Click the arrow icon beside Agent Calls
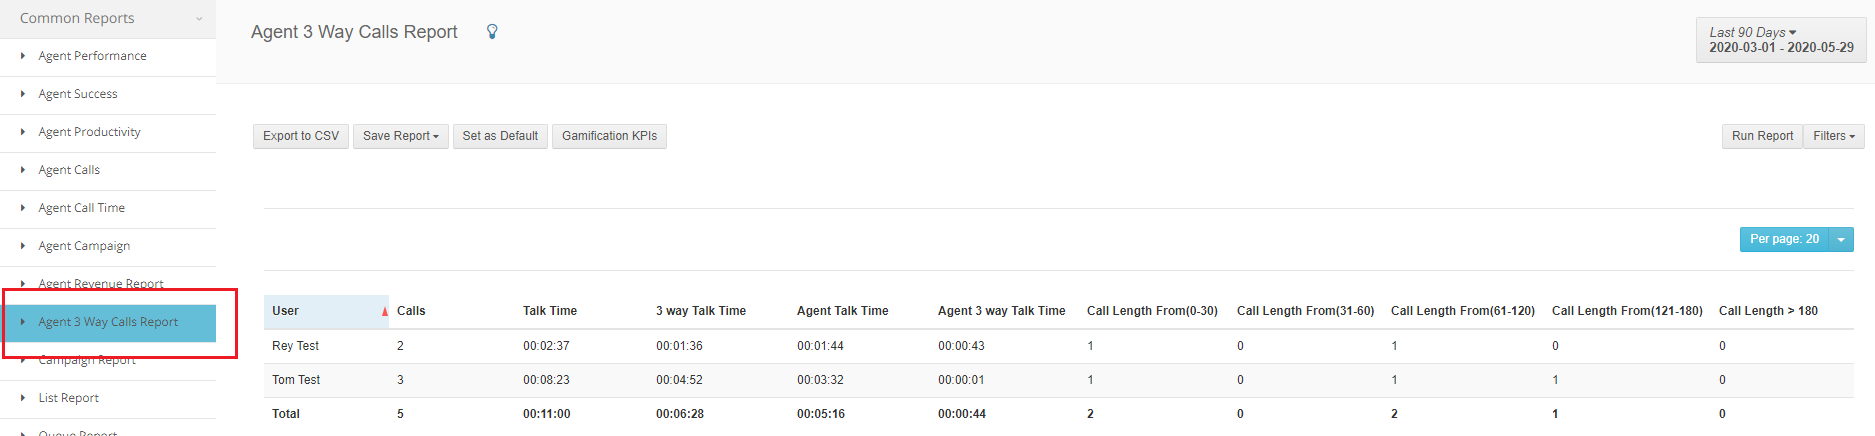 pyautogui.click(x=23, y=170)
